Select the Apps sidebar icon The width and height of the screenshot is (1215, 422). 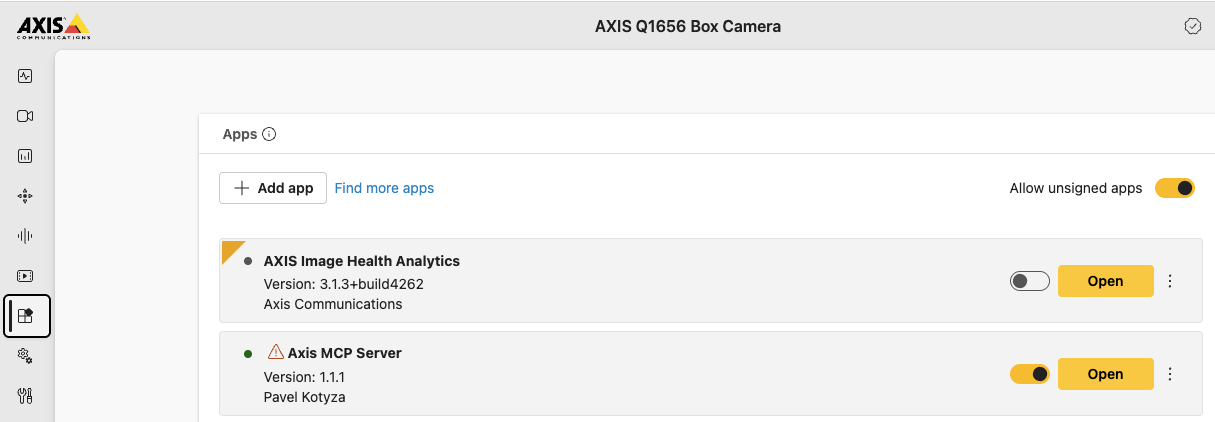27,316
